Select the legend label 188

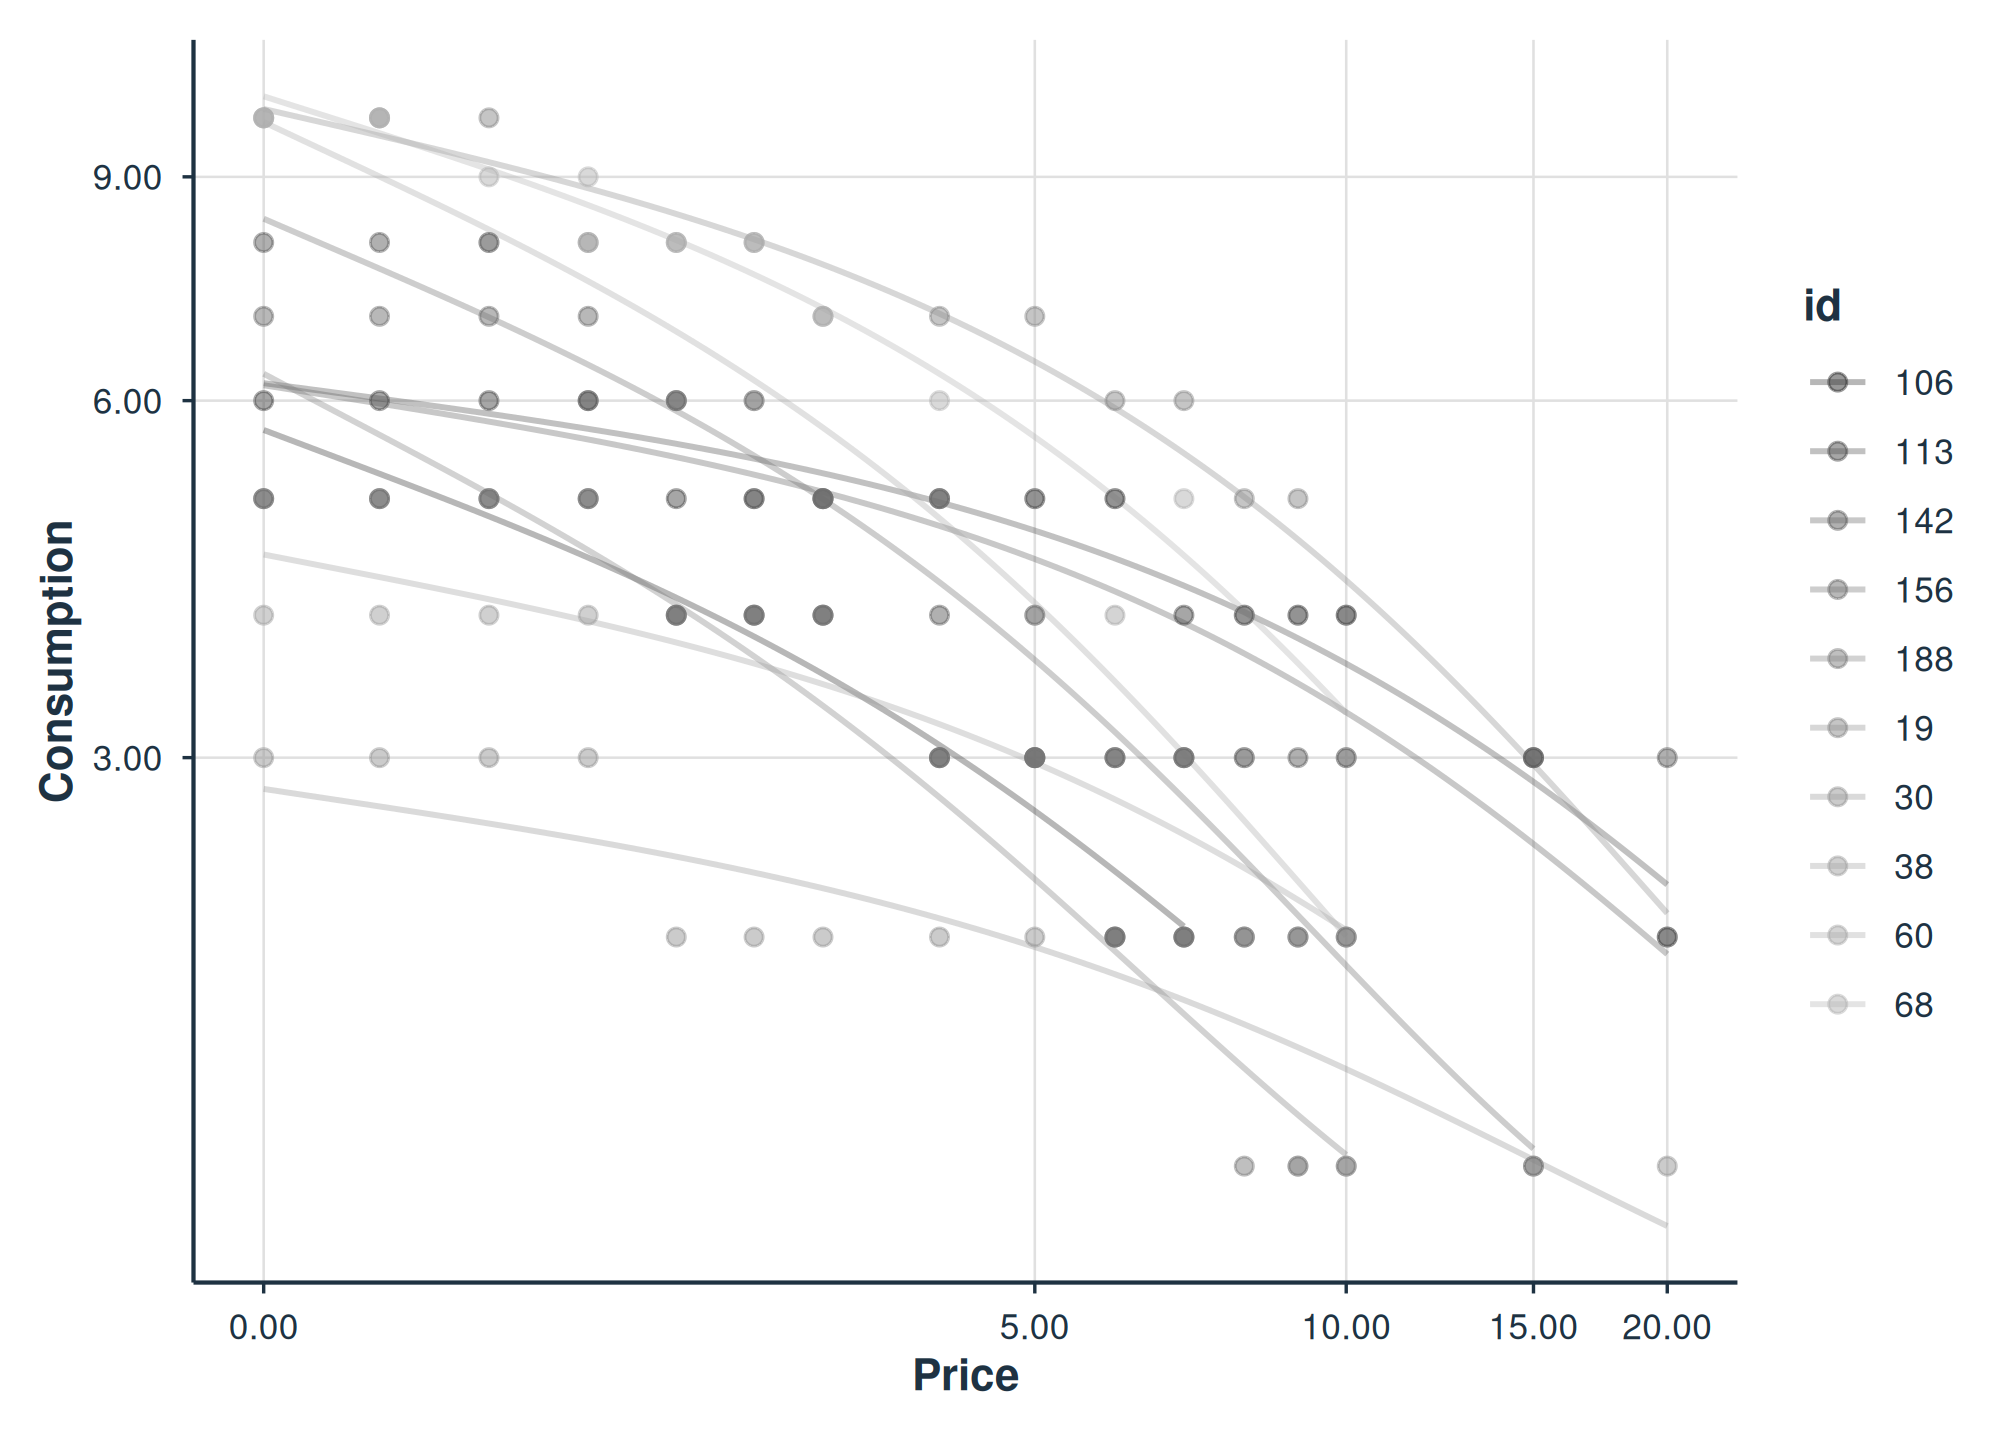click(1923, 659)
